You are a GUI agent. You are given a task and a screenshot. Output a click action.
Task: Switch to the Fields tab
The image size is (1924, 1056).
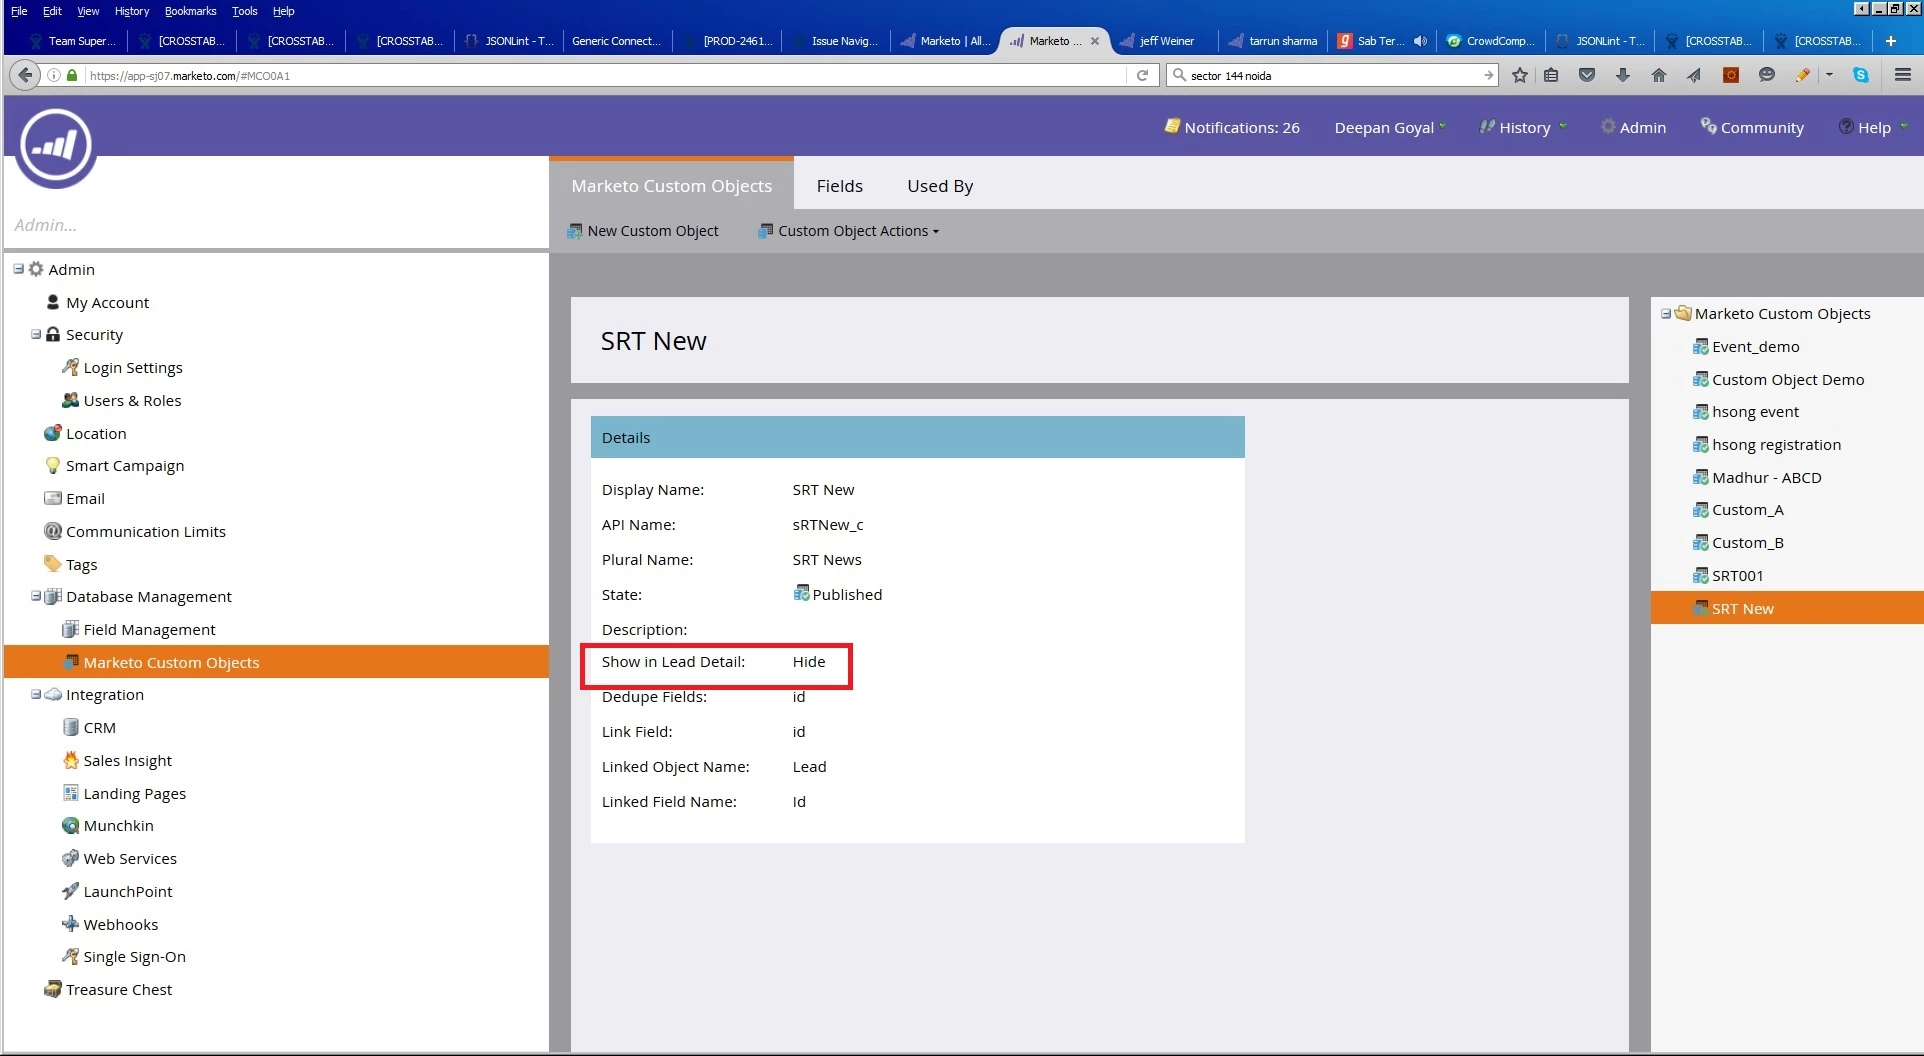pyautogui.click(x=839, y=186)
